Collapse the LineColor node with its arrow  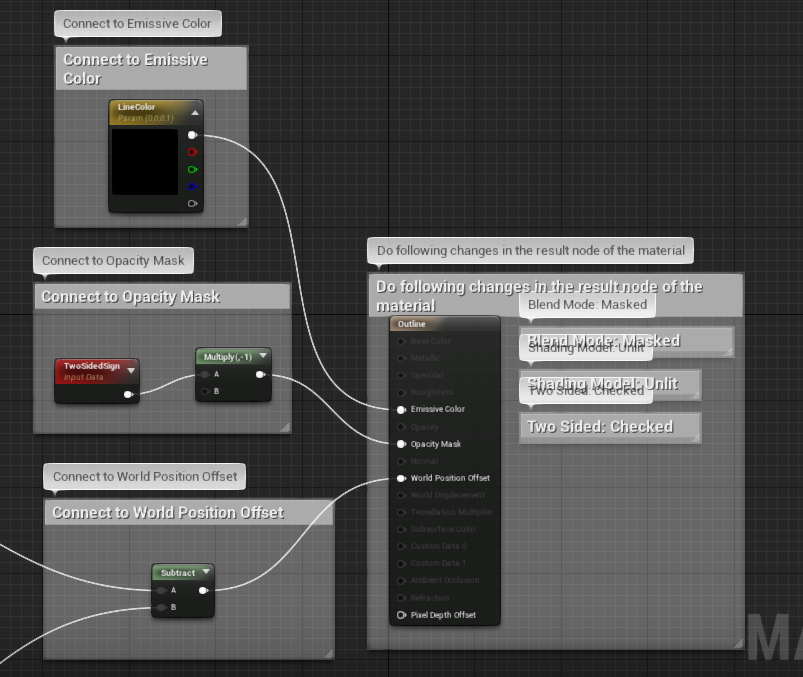(195, 113)
